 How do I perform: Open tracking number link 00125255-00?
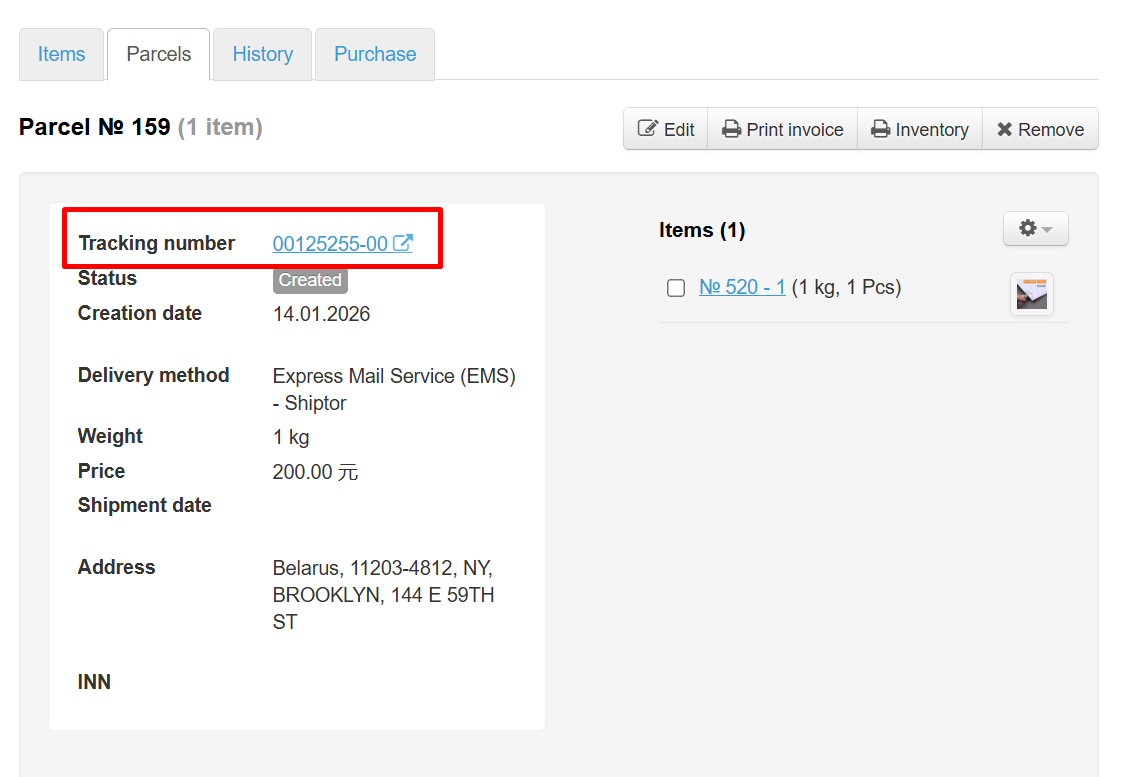coord(330,244)
